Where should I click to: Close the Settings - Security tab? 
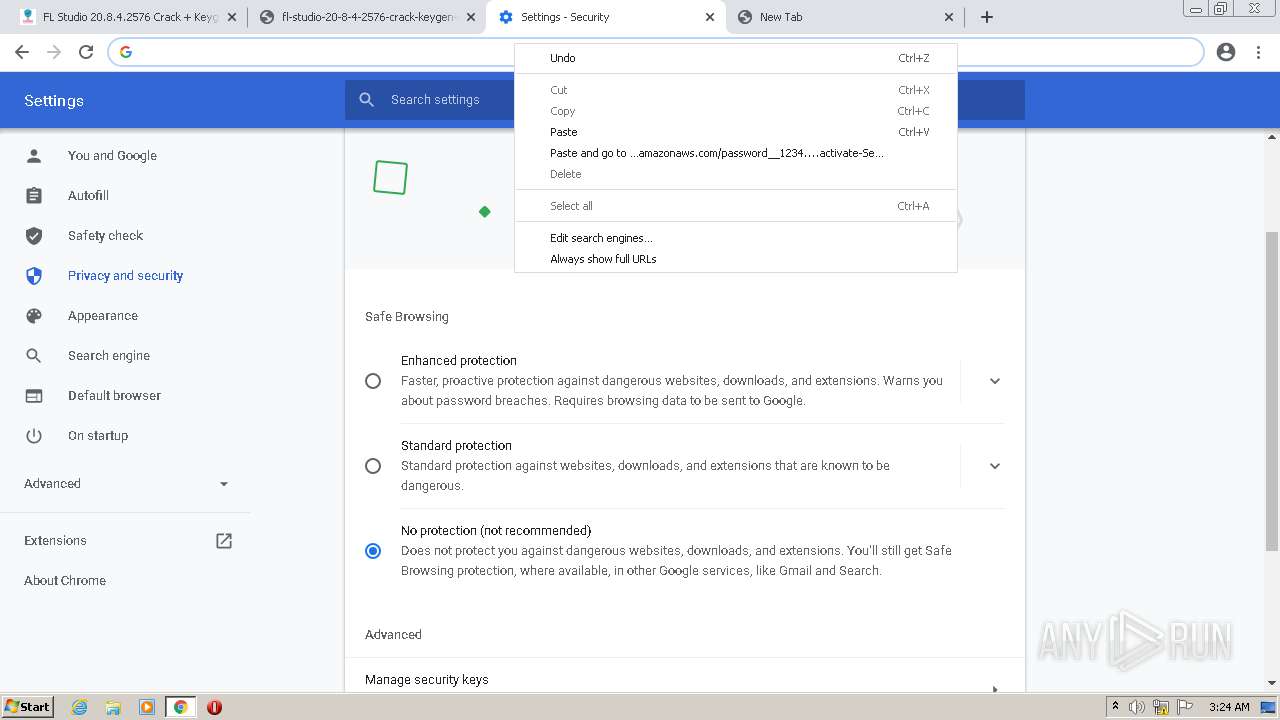point(710,17)
